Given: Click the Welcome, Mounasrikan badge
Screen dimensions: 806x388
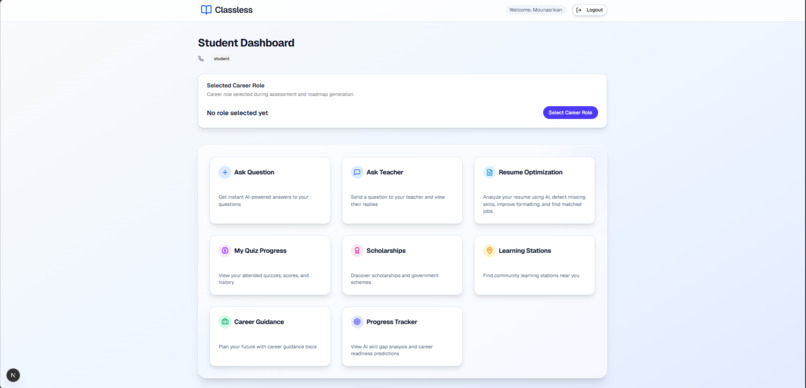Looking at the screenshot, I should [x=536, y=10].
